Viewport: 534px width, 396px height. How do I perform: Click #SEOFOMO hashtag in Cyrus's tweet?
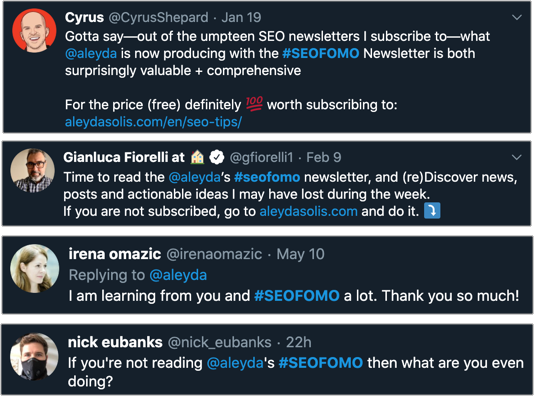click(321, 53)
